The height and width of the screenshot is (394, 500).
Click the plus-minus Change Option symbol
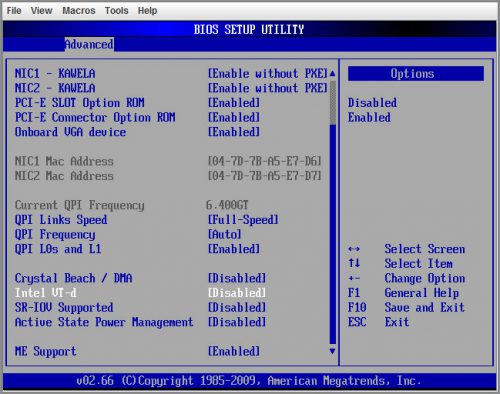pos(354,278)
